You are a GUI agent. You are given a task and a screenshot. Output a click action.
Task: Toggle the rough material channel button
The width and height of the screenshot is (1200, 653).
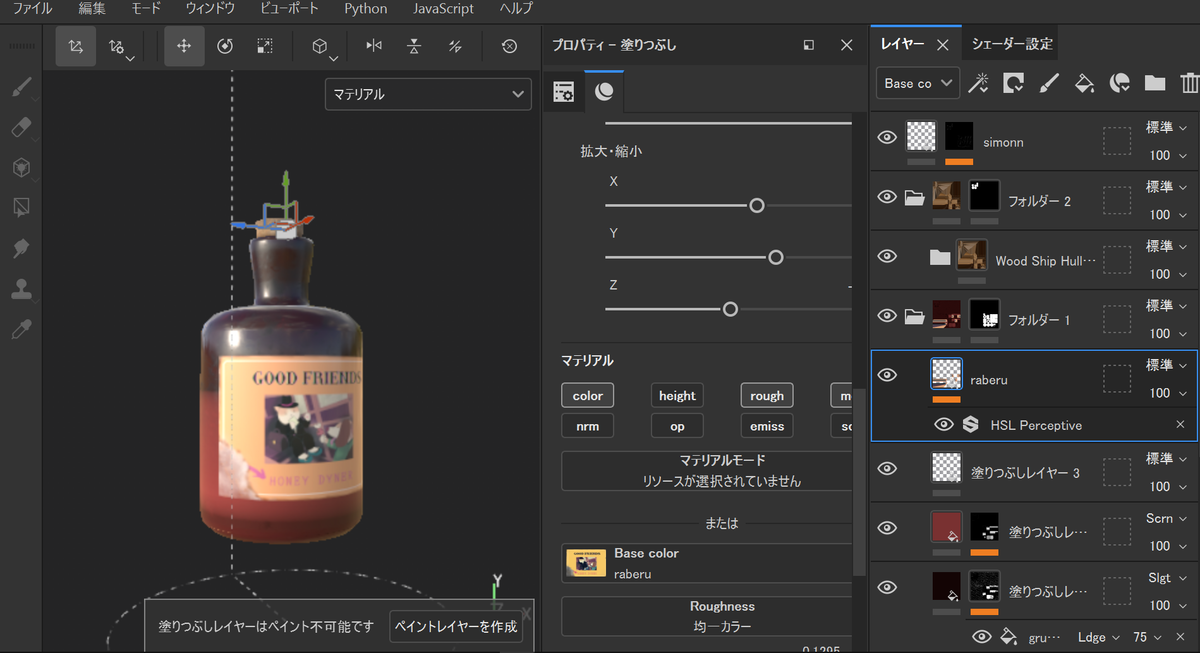(767, 396)
